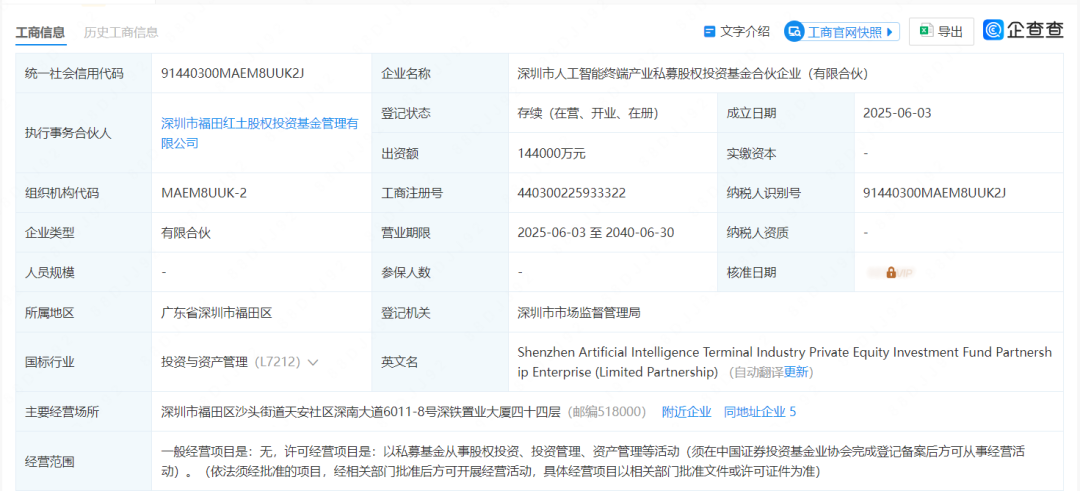This screenshot has height=491, width=1080.
Task: Click the 出资额 value 144000万元
Action: [x=551, y=153]
